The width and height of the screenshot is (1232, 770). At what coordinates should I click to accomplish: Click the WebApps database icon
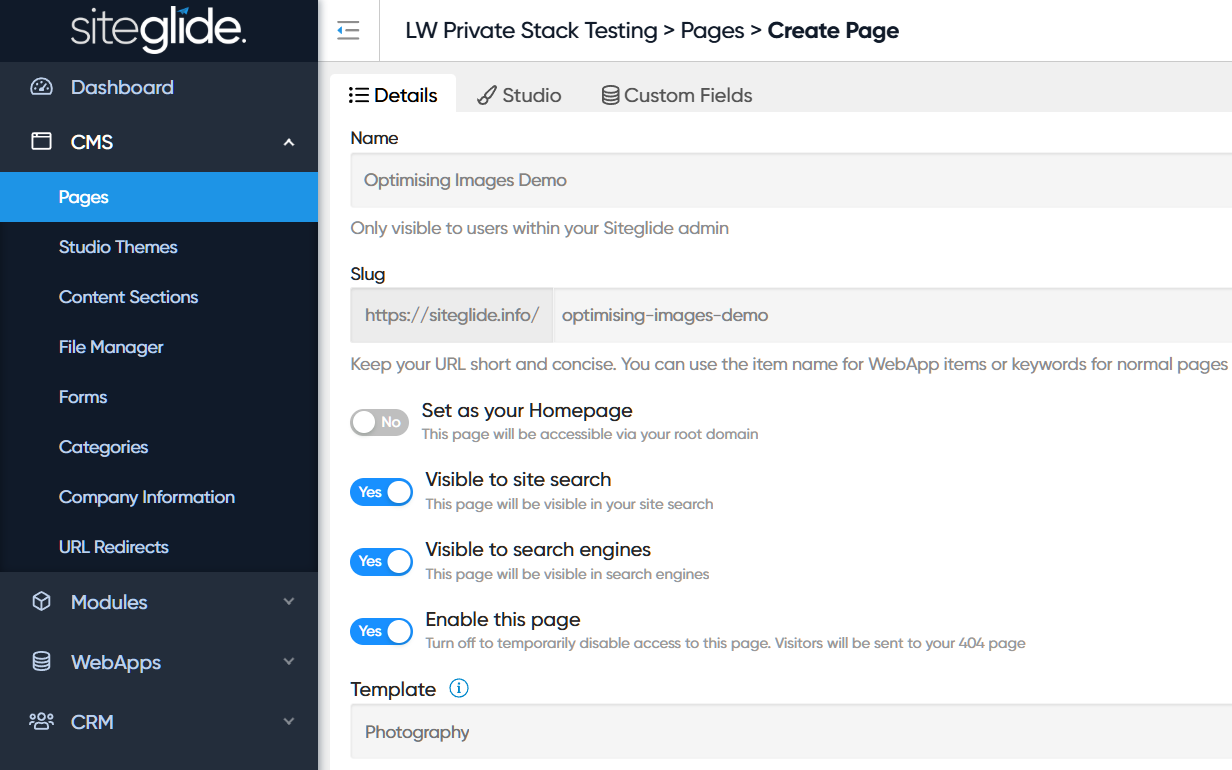coord(41,662)
